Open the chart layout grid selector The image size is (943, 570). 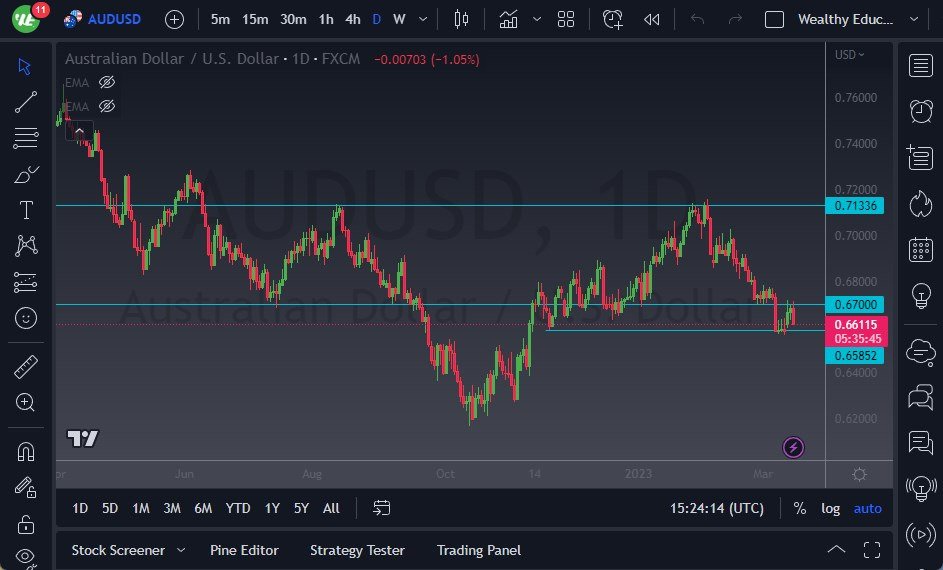pyautogui.click(x=566, y=19)
